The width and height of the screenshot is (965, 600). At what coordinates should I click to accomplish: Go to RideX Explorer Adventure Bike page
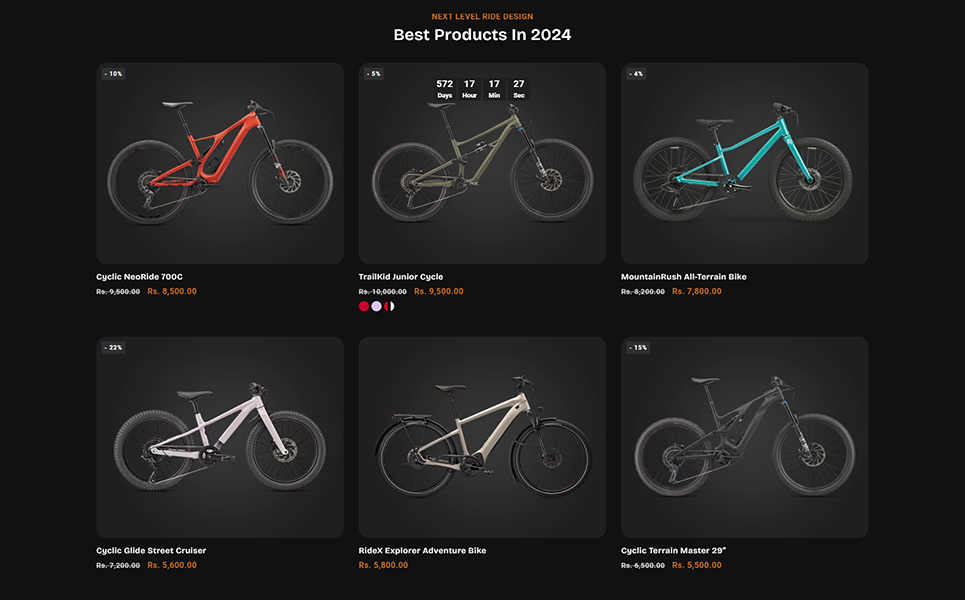(422, 550)
